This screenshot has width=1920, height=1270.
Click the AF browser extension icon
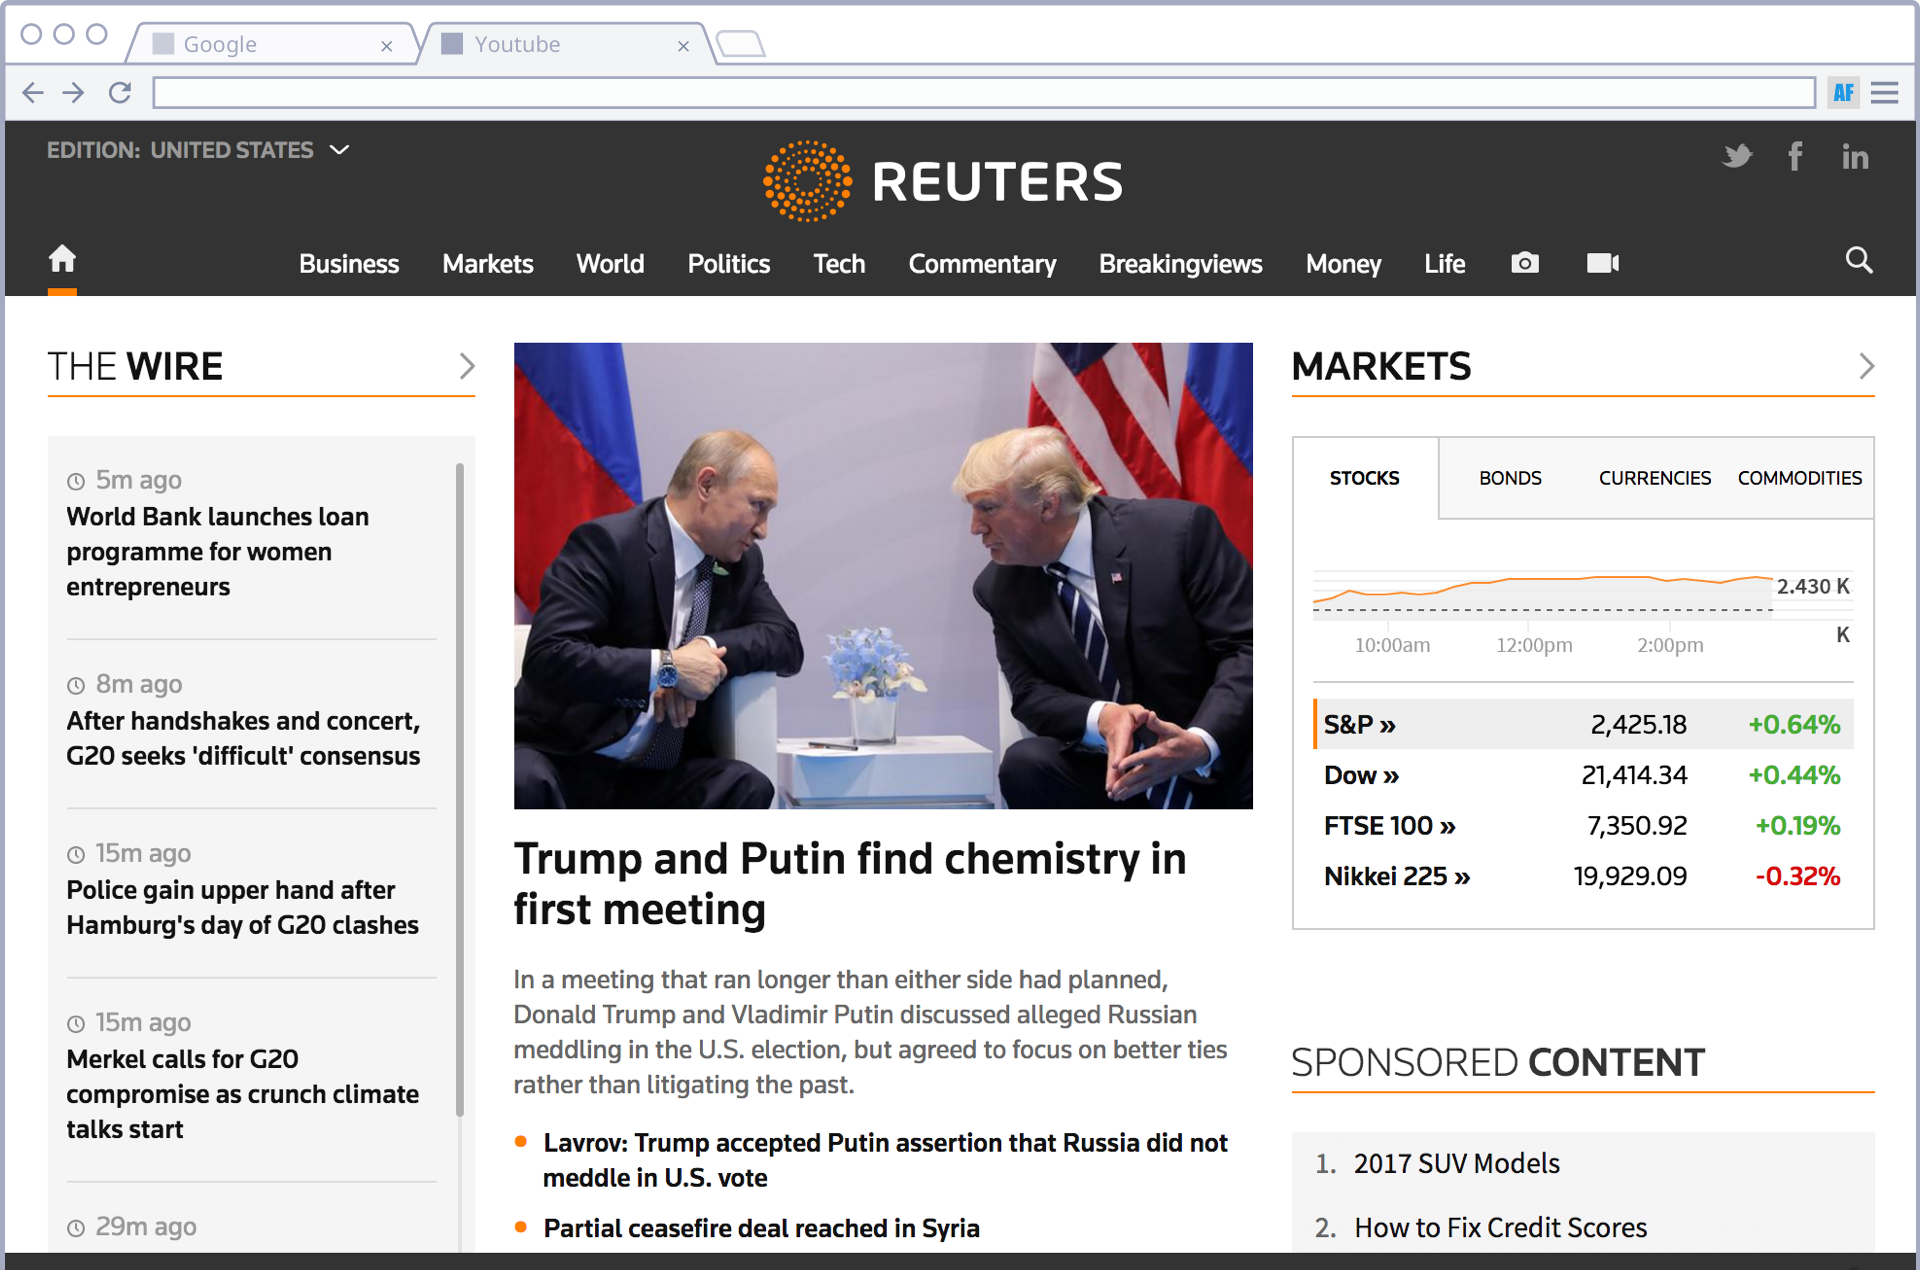point(1843,93)
